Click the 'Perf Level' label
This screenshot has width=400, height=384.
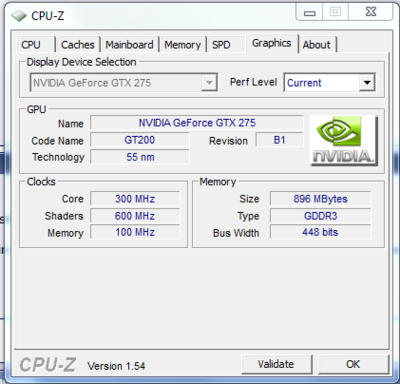coord(254,82)
